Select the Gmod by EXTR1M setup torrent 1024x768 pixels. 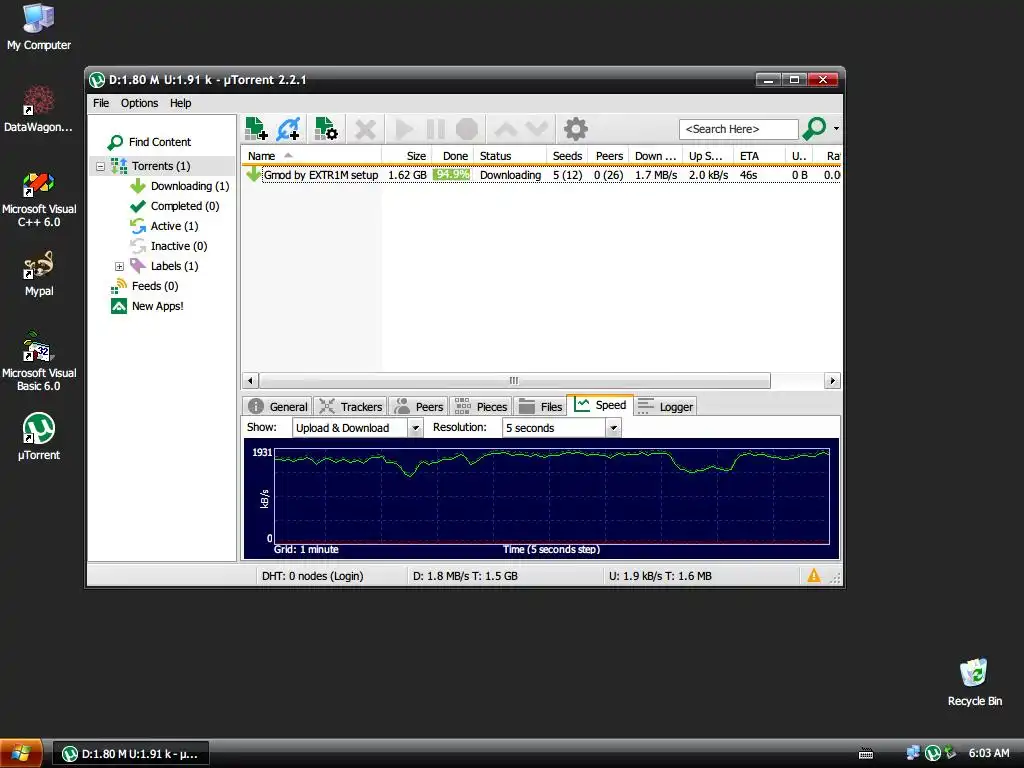tap(321, 175)
